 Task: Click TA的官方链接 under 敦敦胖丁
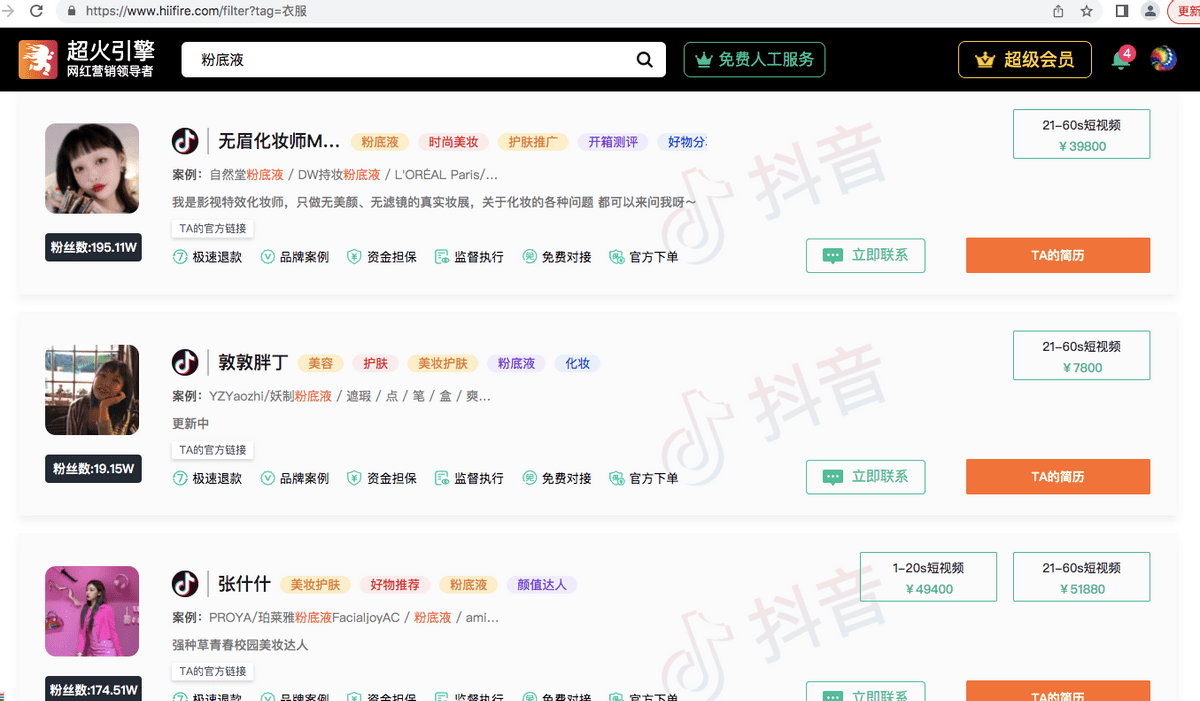[x=212, y=450]
